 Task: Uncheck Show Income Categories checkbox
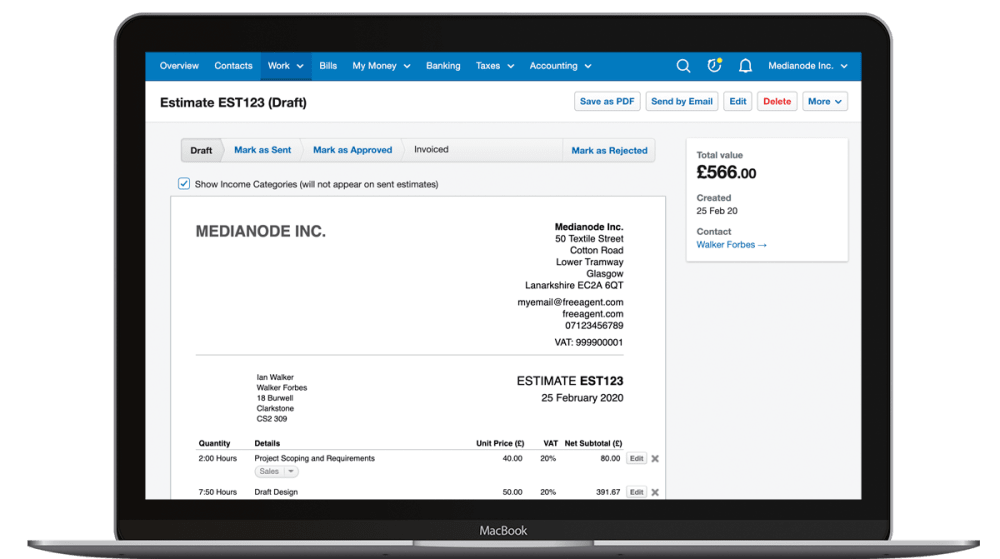184,184
